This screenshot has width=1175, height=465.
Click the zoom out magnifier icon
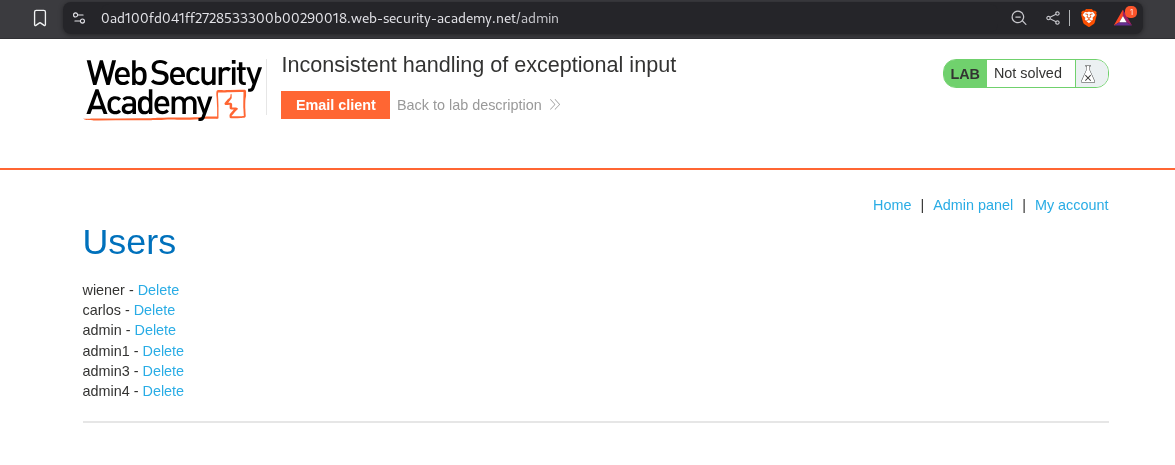(1019, 18)
